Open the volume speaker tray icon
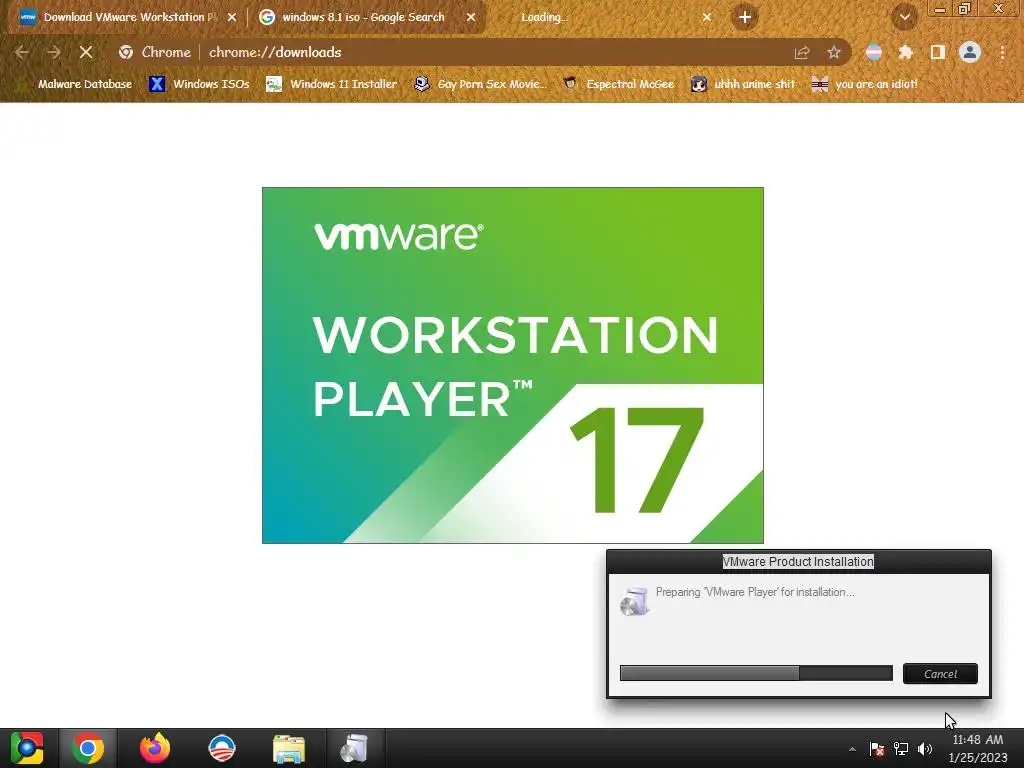The width and height of the screenshot is (1024, 768). pos(925,749)
